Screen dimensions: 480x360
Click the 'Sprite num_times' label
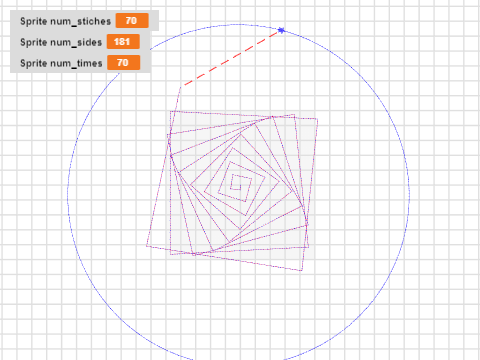point(61,63)
